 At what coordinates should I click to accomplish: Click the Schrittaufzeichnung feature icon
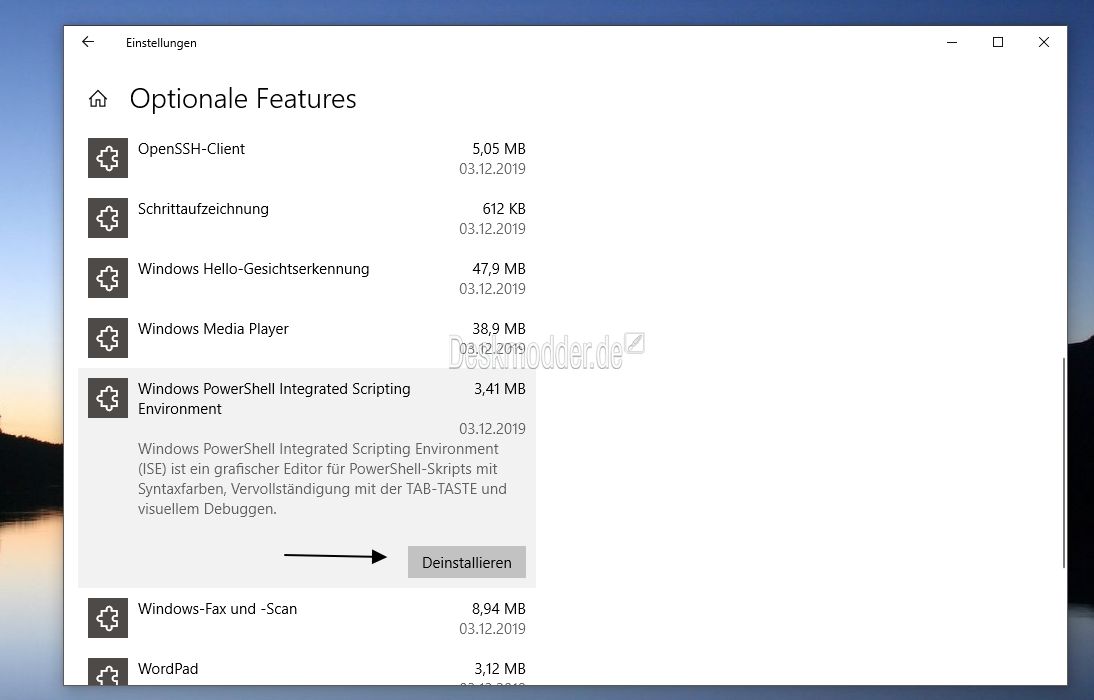[108, 218]
